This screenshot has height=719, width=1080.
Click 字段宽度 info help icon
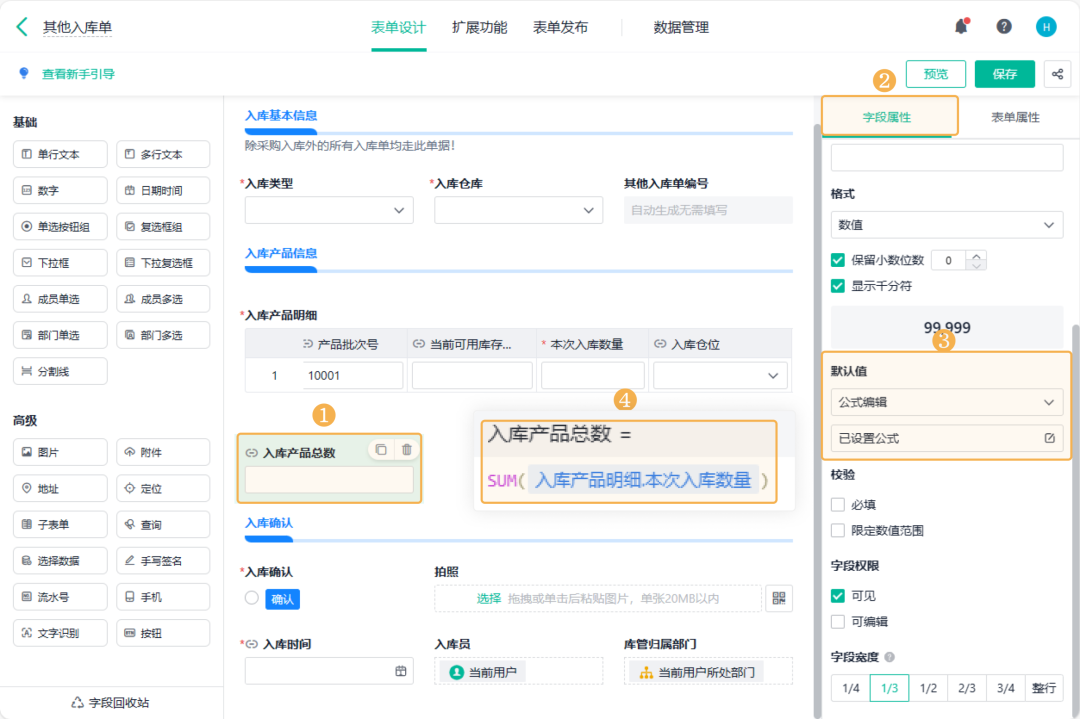click(890, 657)
